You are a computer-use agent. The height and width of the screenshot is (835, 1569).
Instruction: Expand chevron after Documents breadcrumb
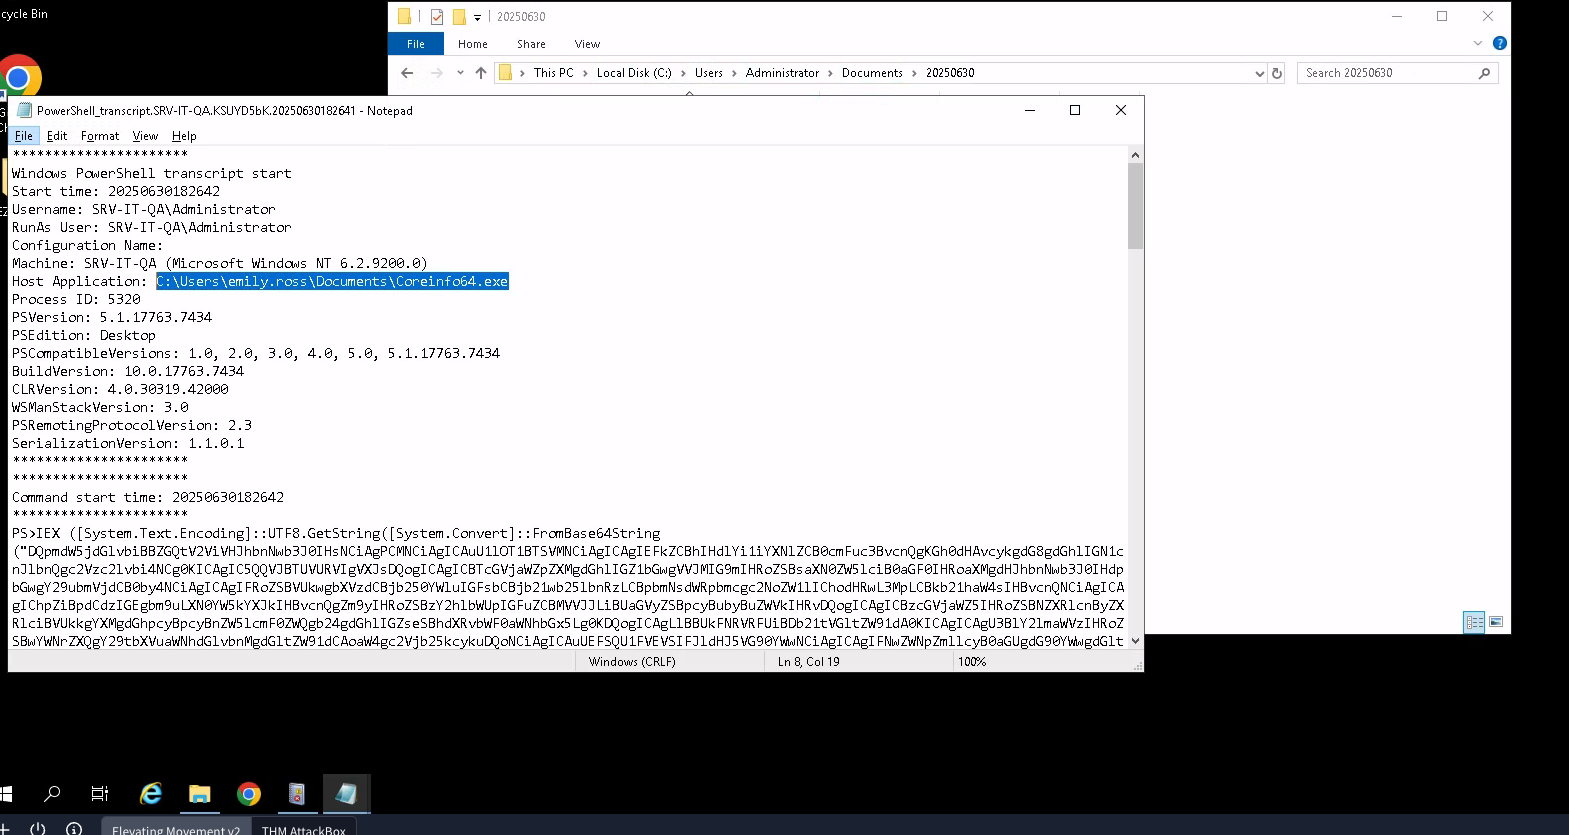tap(914, 73)
